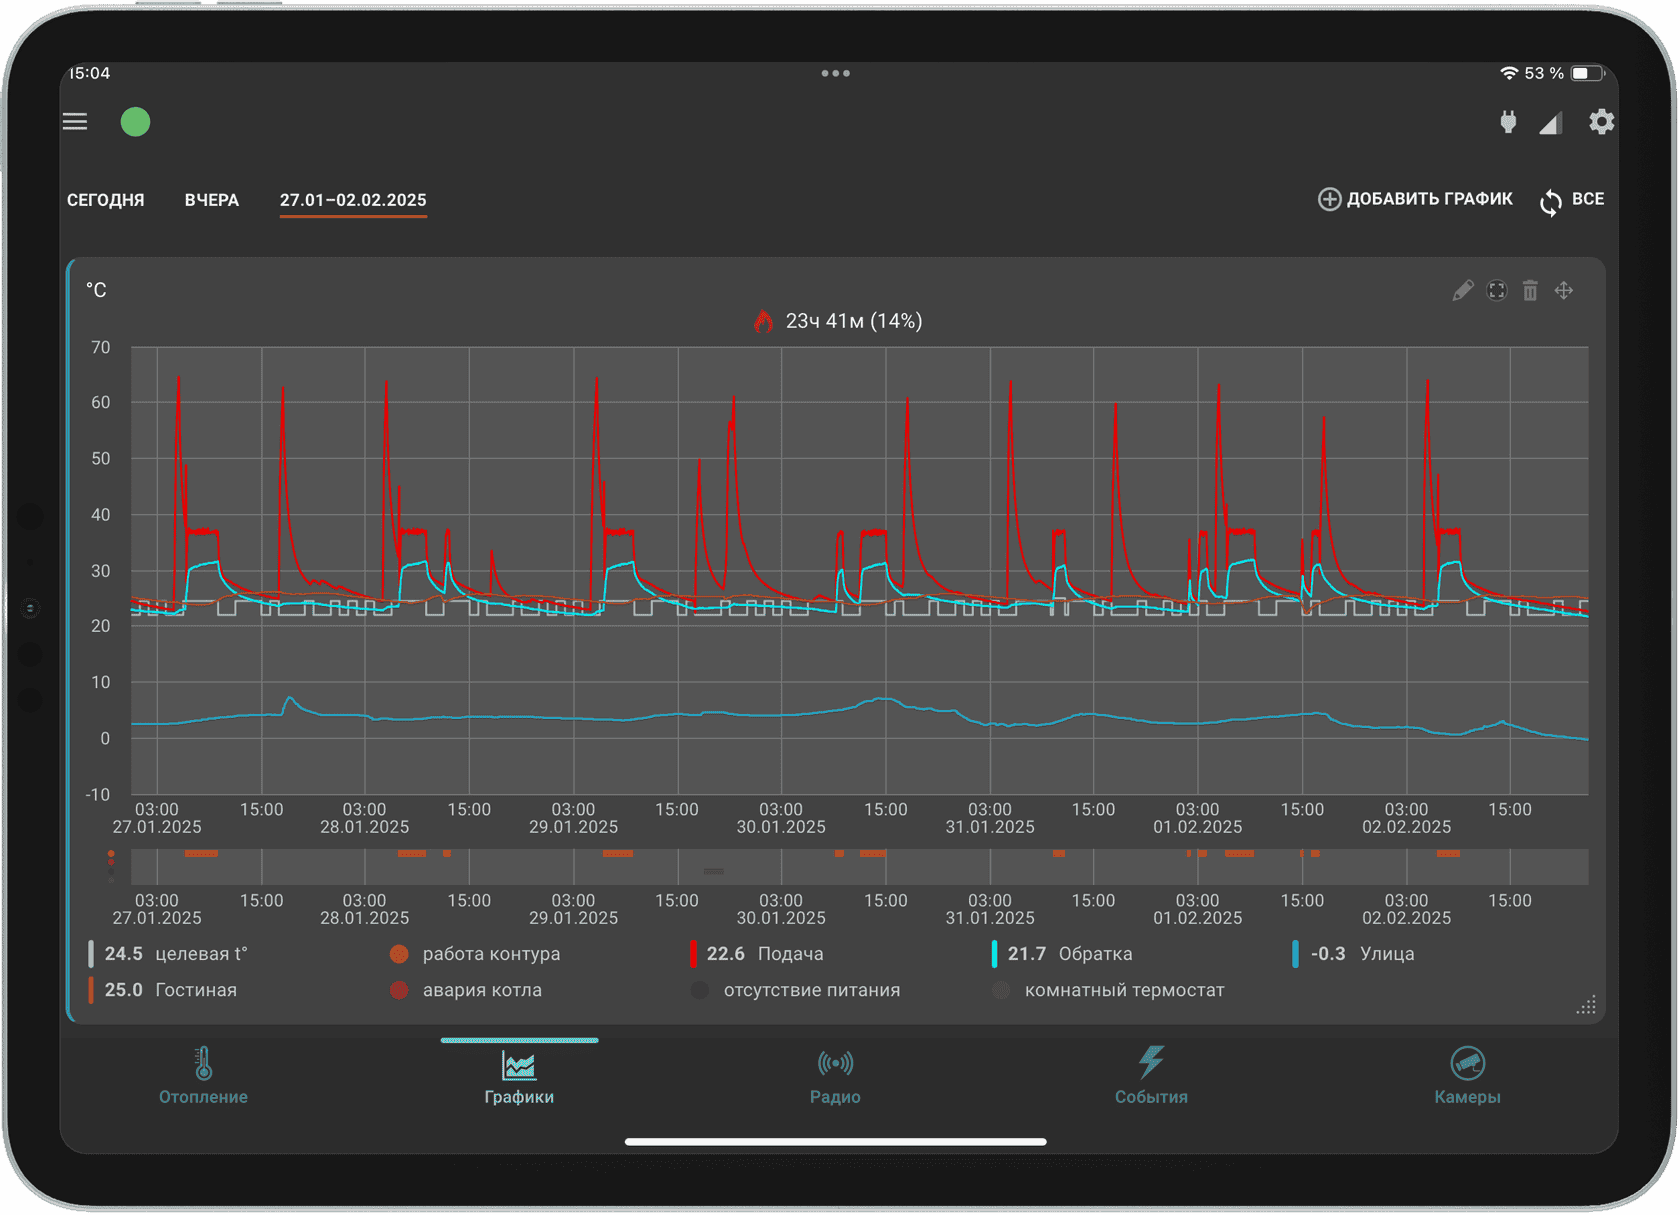Viewport: 1680px width, 1215px height.
Task: Open the Отопление bottom tab
Action: pyautogui.click(x=203, y=1077)
